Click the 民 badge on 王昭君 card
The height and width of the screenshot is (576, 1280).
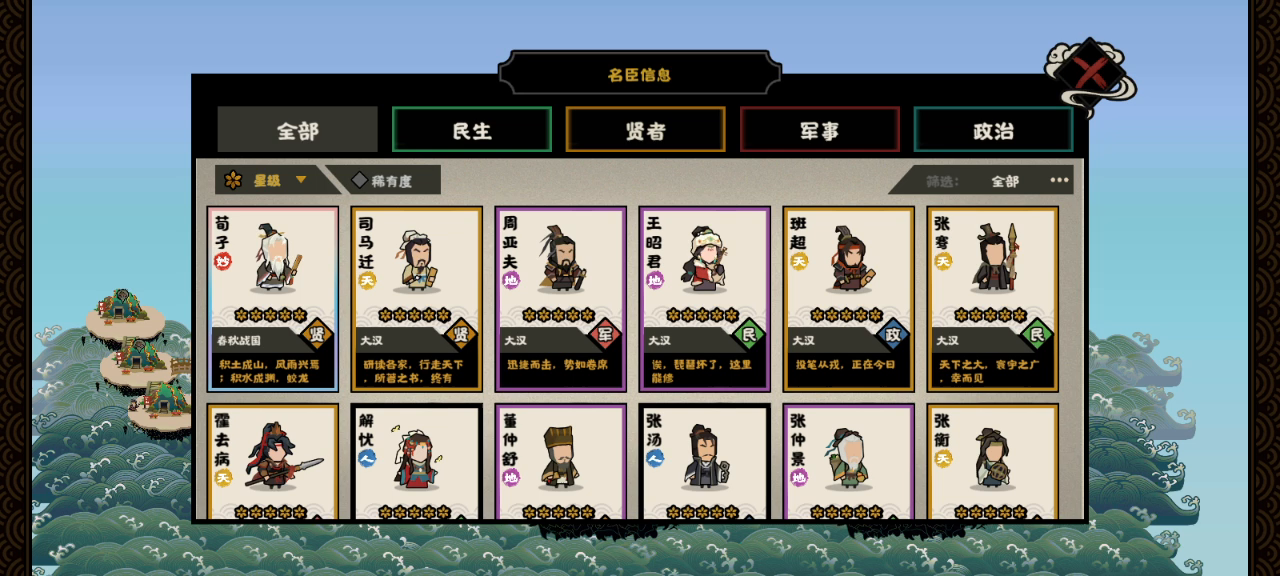(749, 335)
